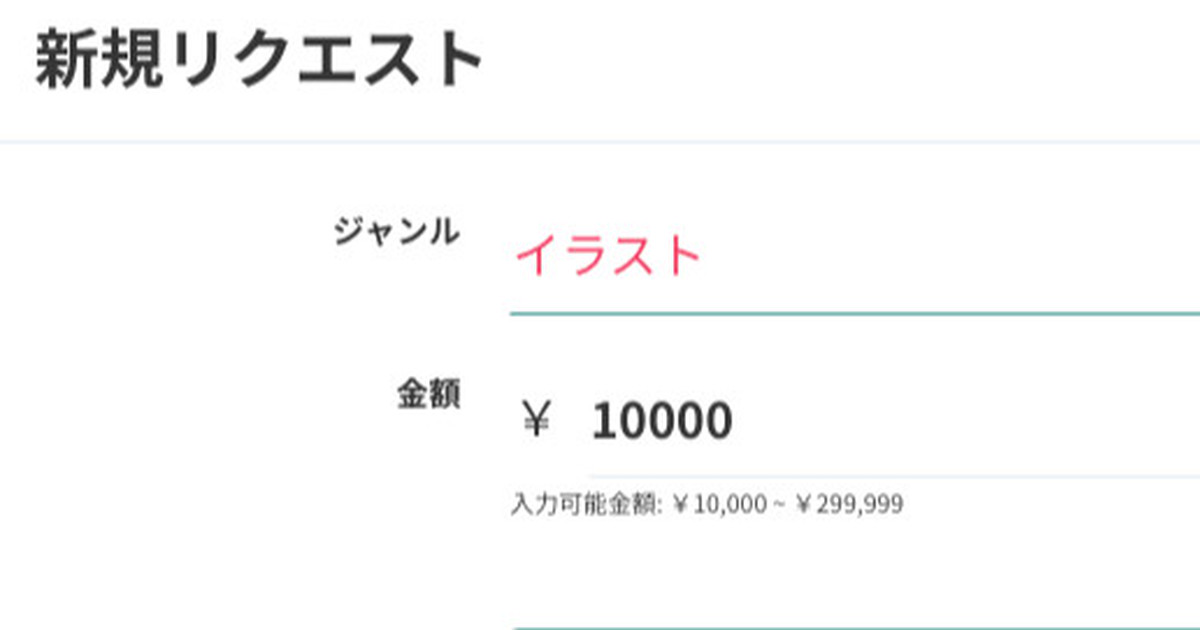Click the 金額 field label
Screen dimensions: 1200x630
coord(429,395)
